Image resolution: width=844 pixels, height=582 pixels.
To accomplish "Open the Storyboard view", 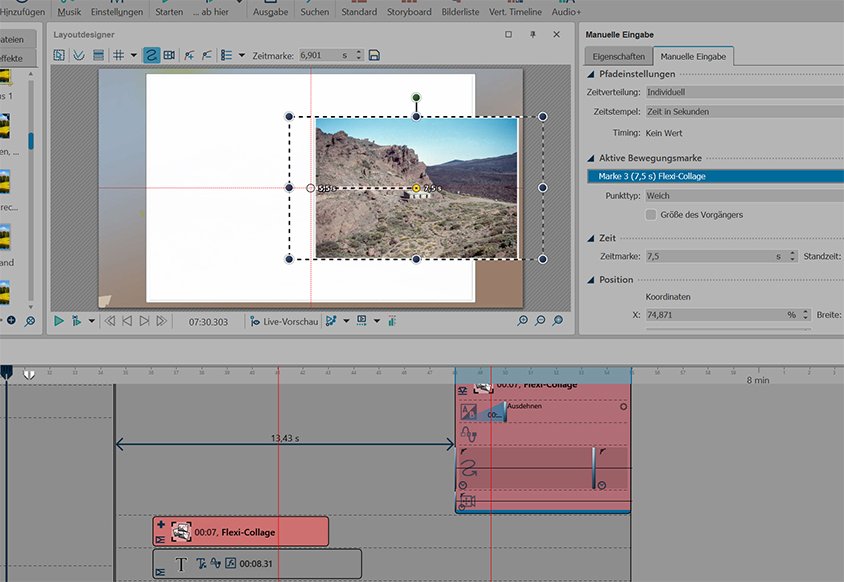I will pyautogui.click(x=409, y=11).
